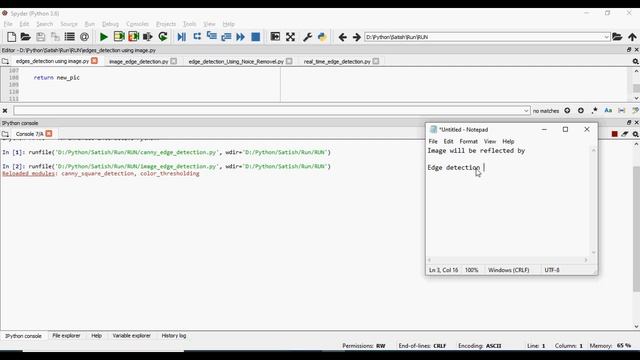Image resolution: width=640 pixels, height=360 pixels.
Task: Open the File menu in Notepad
Action: point(433,141)
